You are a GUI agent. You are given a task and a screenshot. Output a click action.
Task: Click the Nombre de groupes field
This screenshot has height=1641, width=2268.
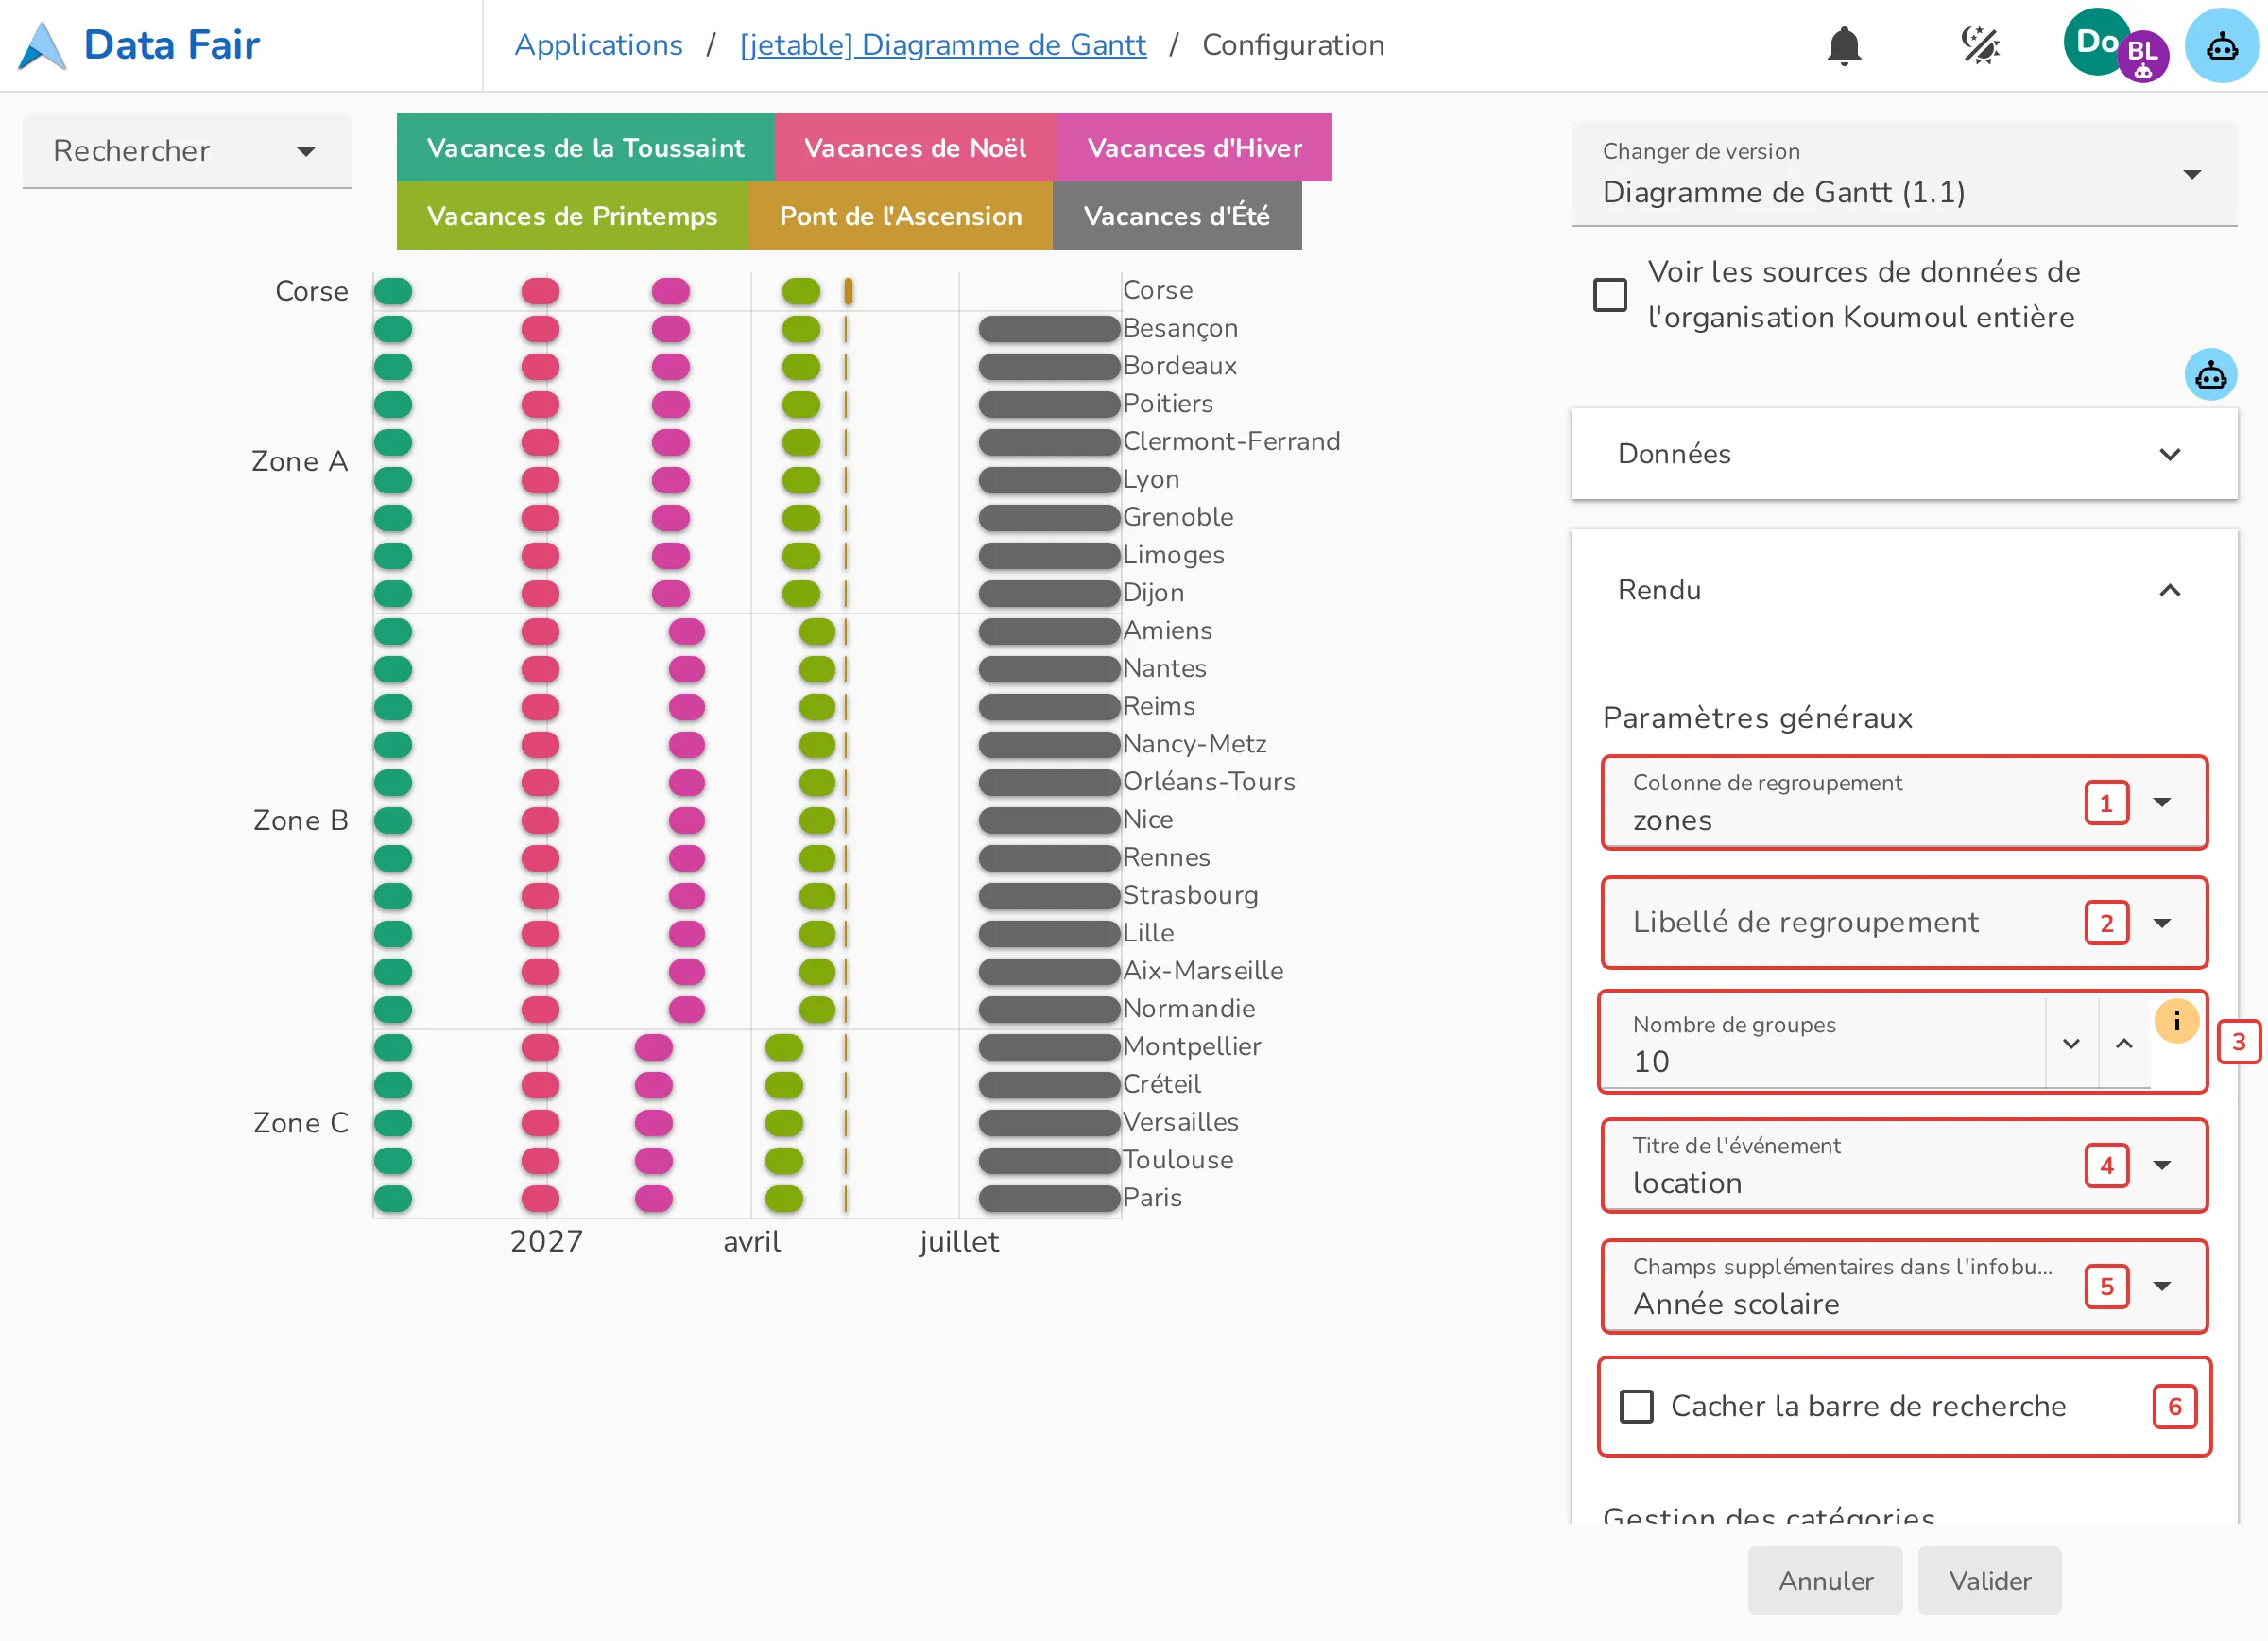pyautogui.click(x=1823, y=1044)
